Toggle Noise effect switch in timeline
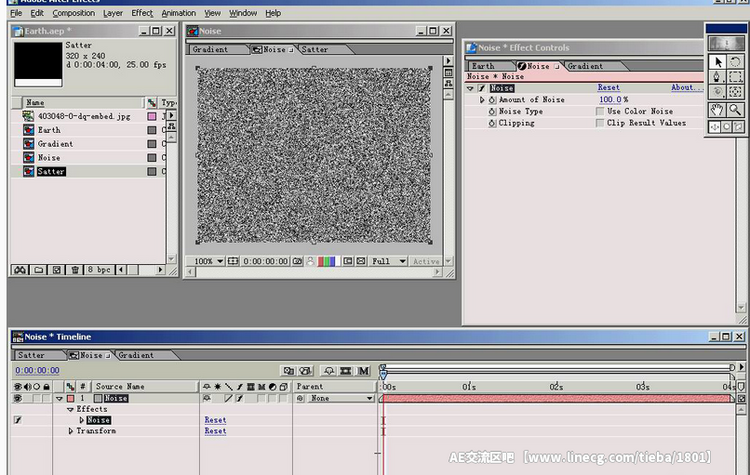Image resolution: width=750 pixels, height=475 pixels. 18,420
